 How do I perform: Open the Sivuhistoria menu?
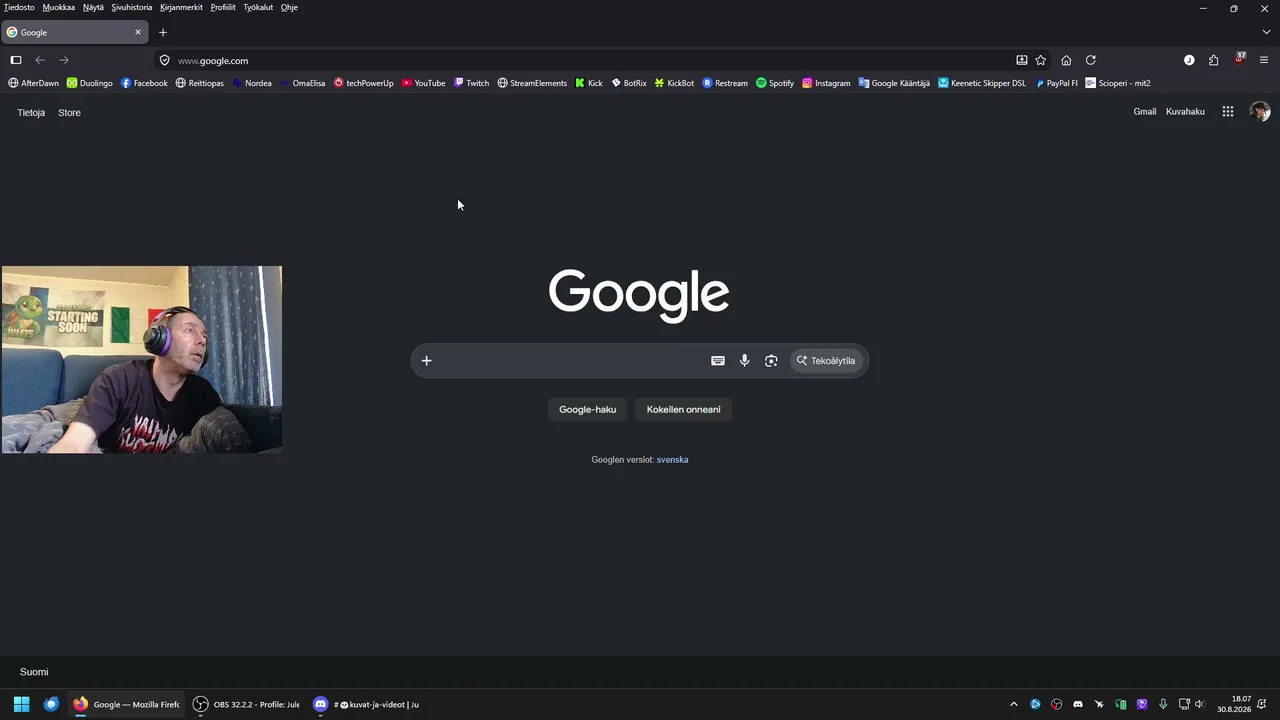coord(132,7)
